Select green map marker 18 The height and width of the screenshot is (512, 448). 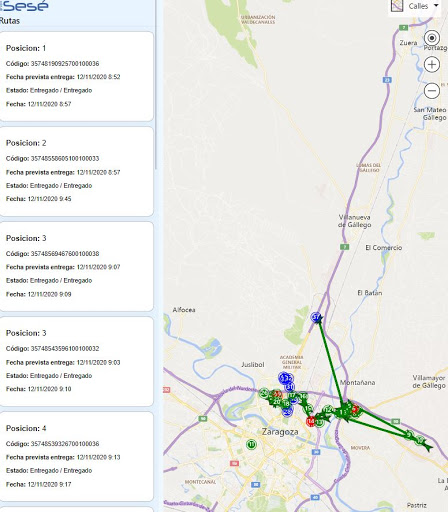click(286, 404)
